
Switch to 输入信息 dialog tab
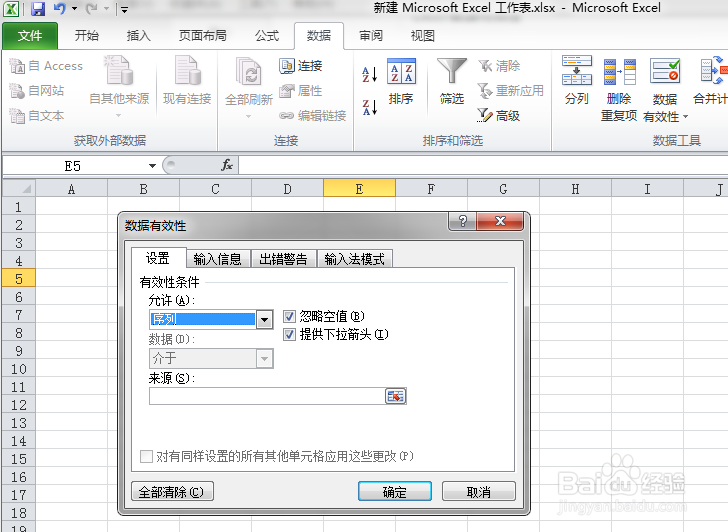click(218, 259)
